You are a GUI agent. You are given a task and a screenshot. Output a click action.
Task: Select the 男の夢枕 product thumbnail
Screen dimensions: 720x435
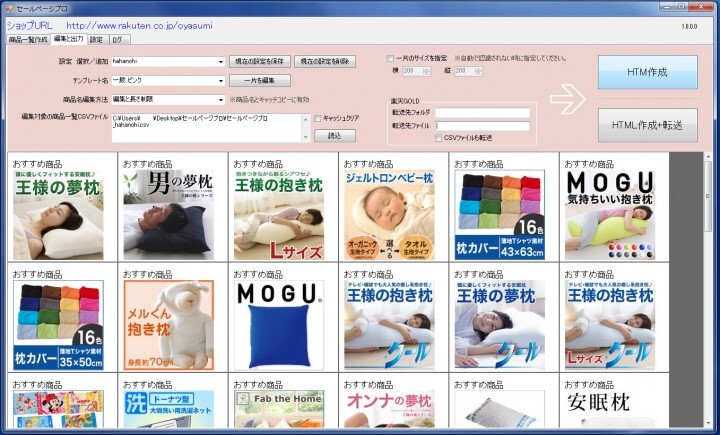[x=169, y=215]
